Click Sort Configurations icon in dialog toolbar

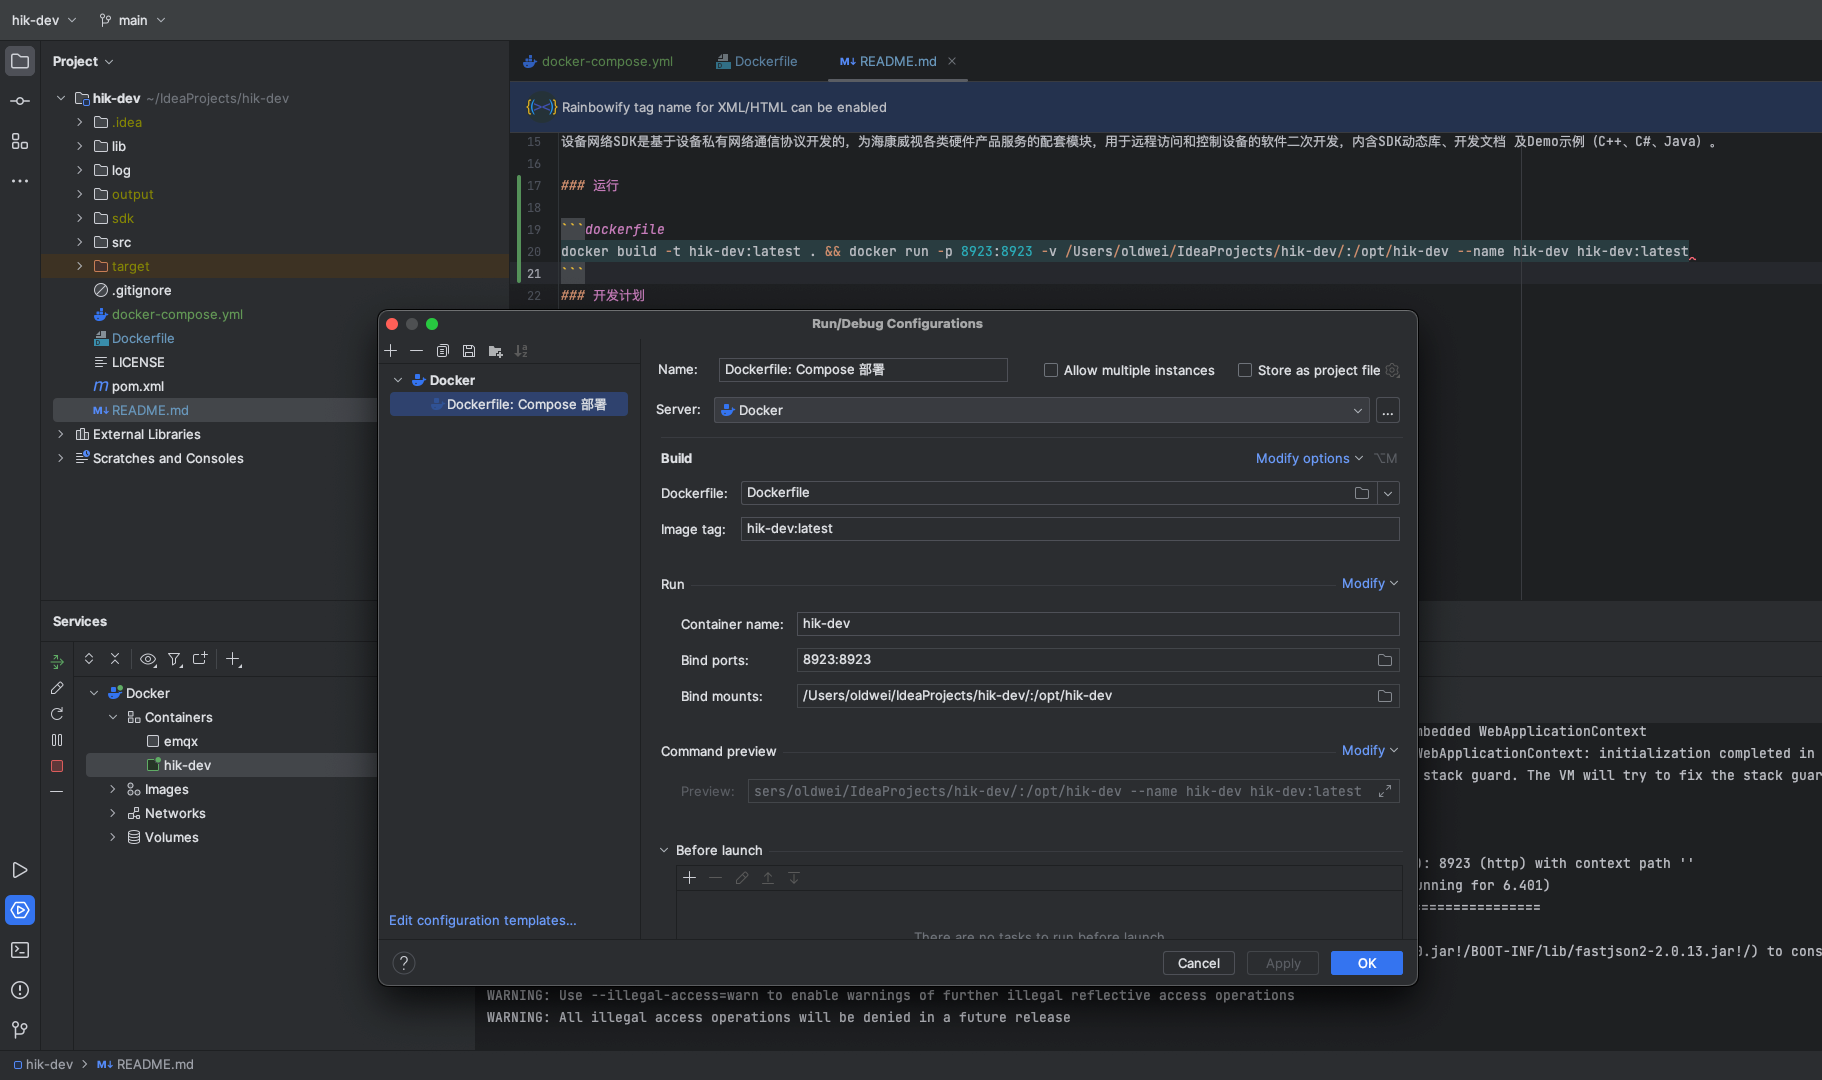[x=521, y=351]
